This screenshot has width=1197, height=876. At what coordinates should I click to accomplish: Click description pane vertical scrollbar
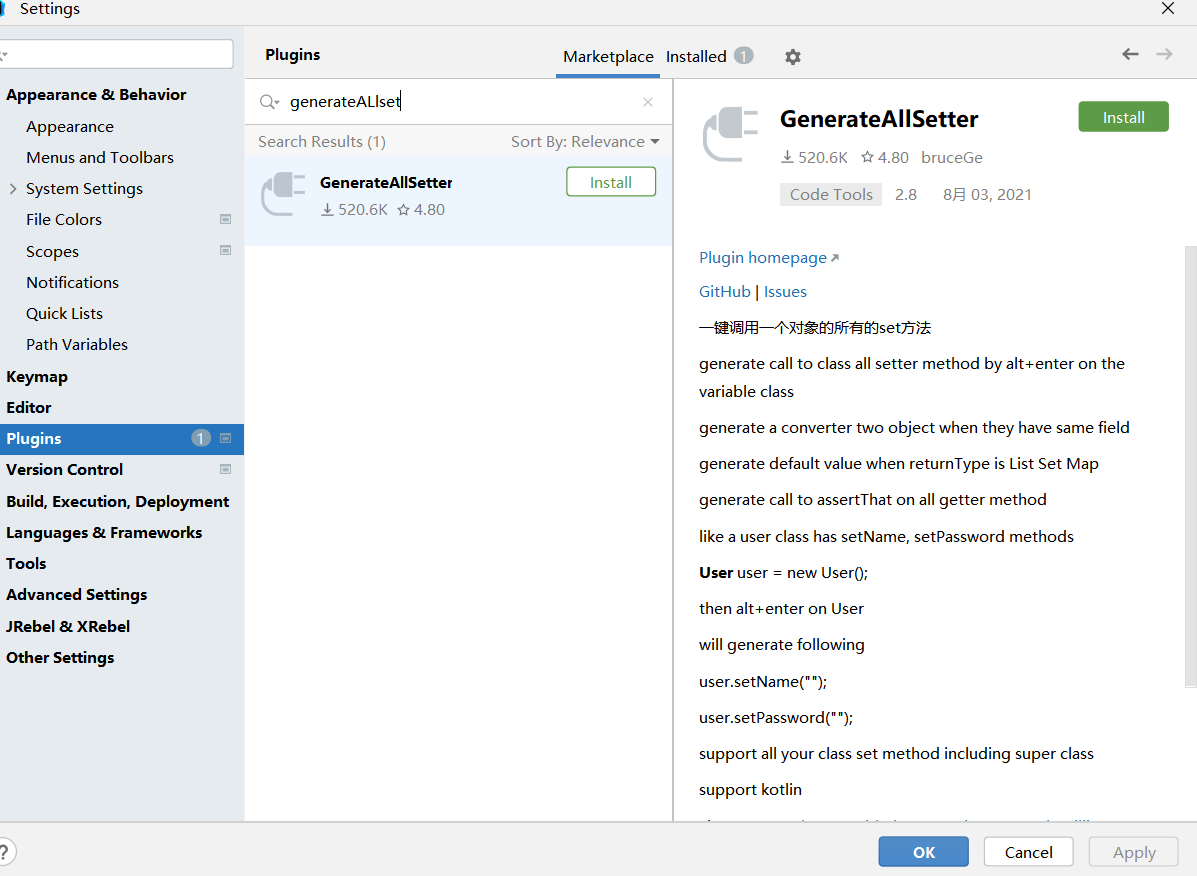pos(1190,465)
